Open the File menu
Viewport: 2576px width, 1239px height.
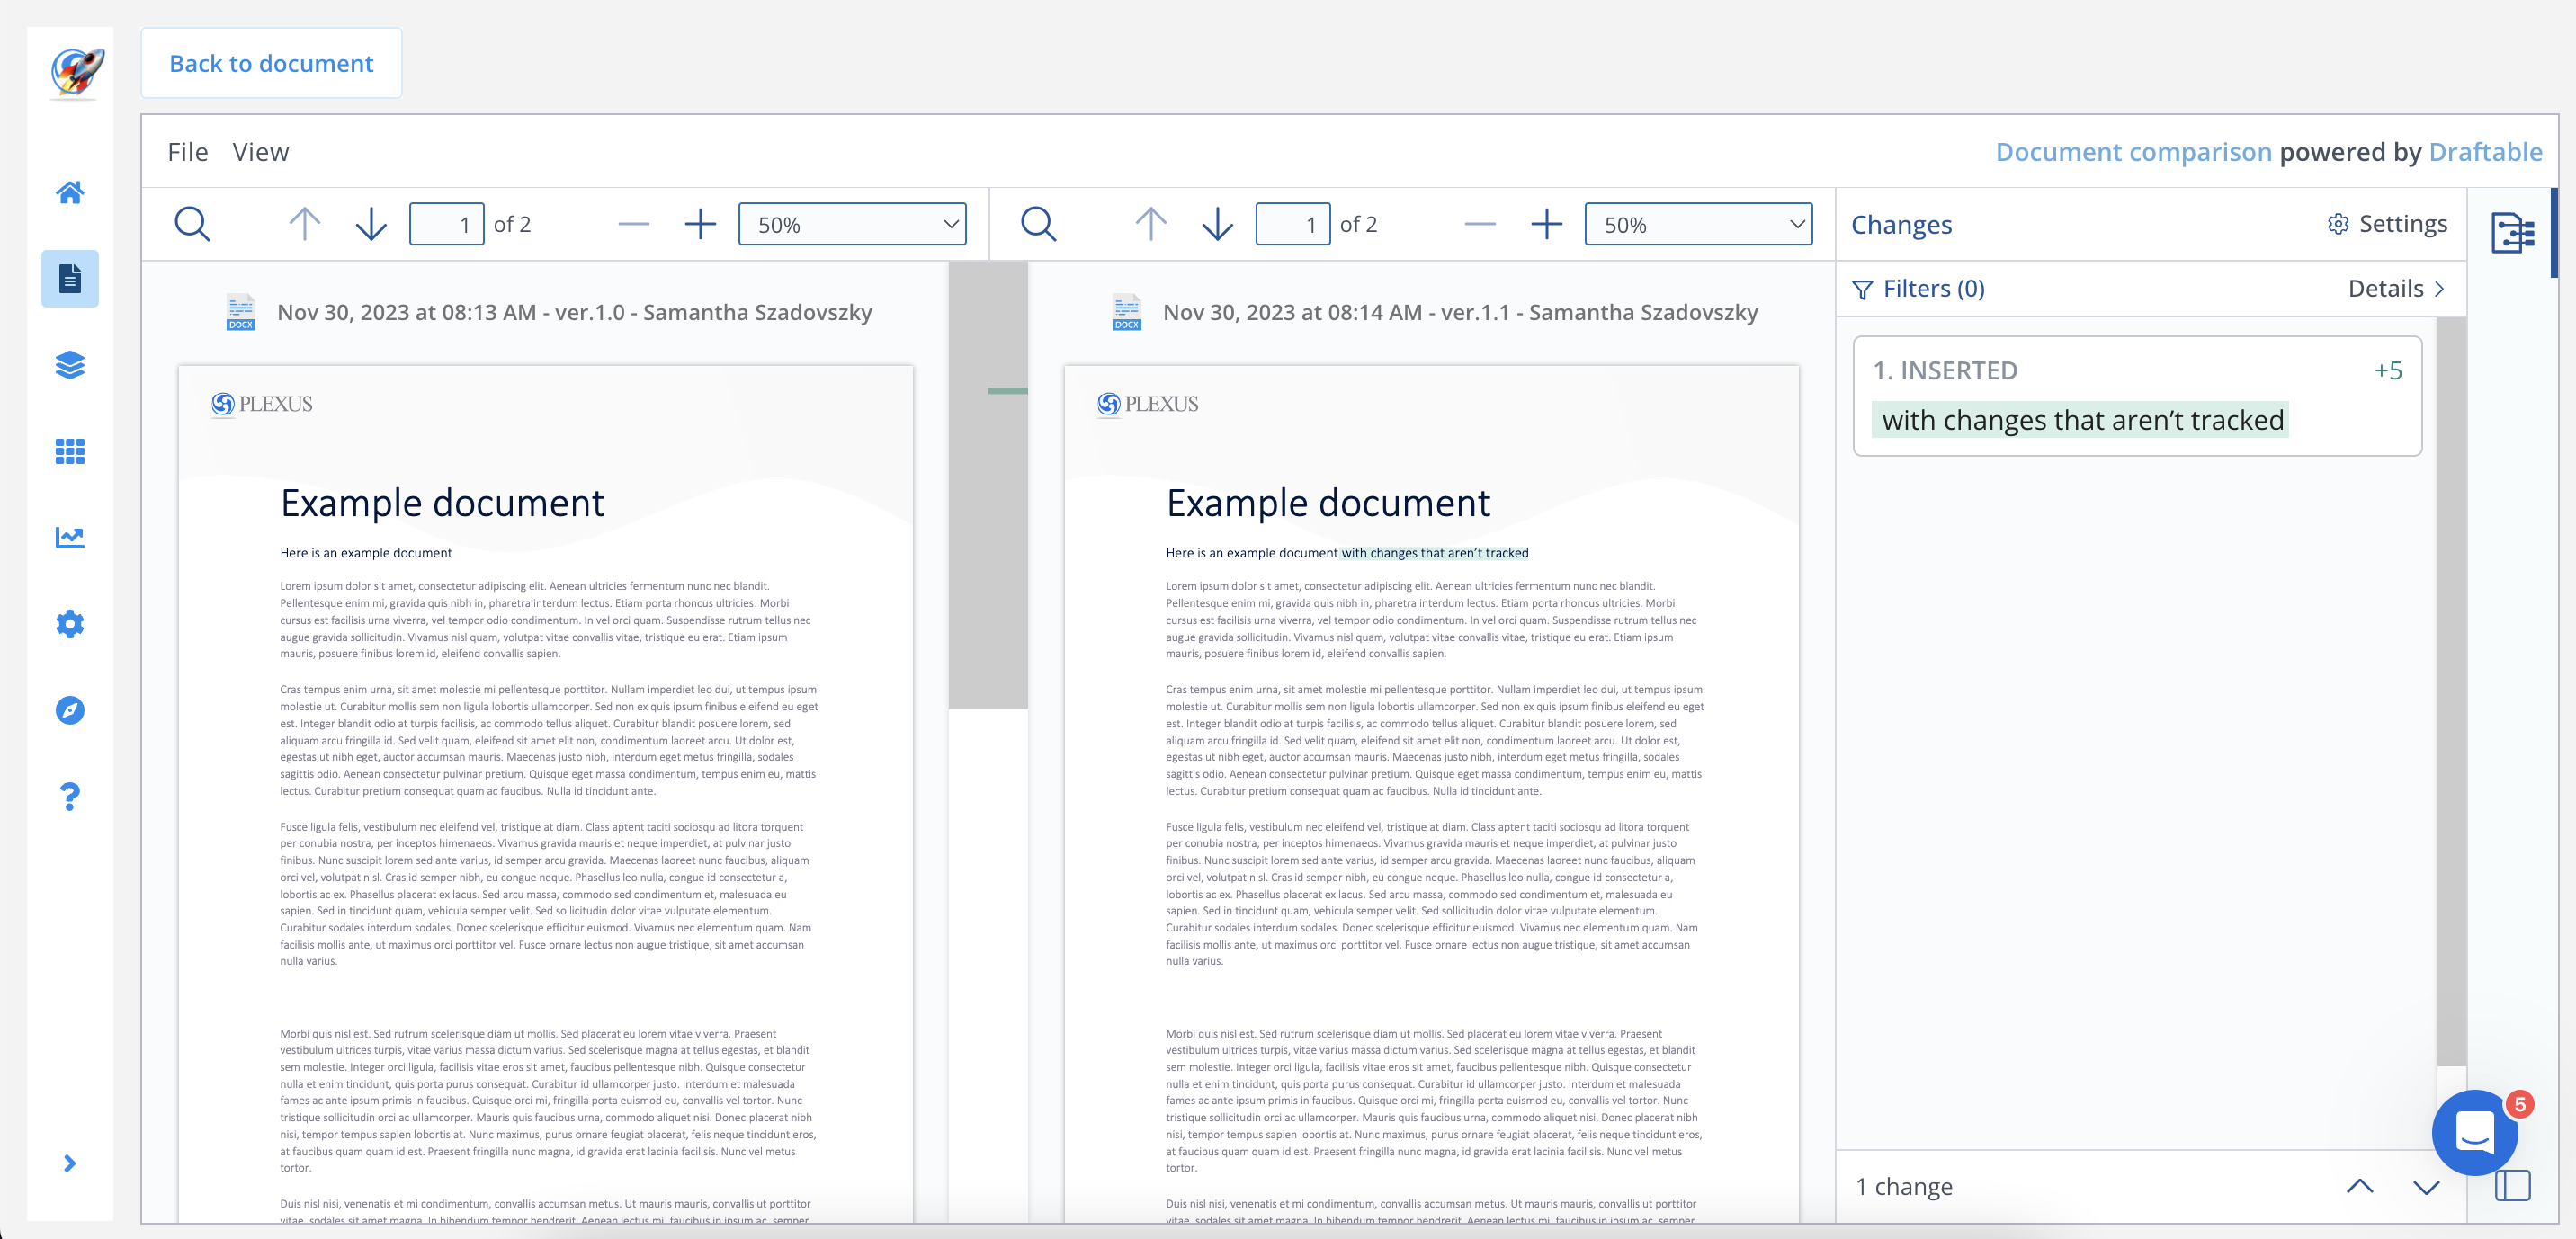[188, 151]
